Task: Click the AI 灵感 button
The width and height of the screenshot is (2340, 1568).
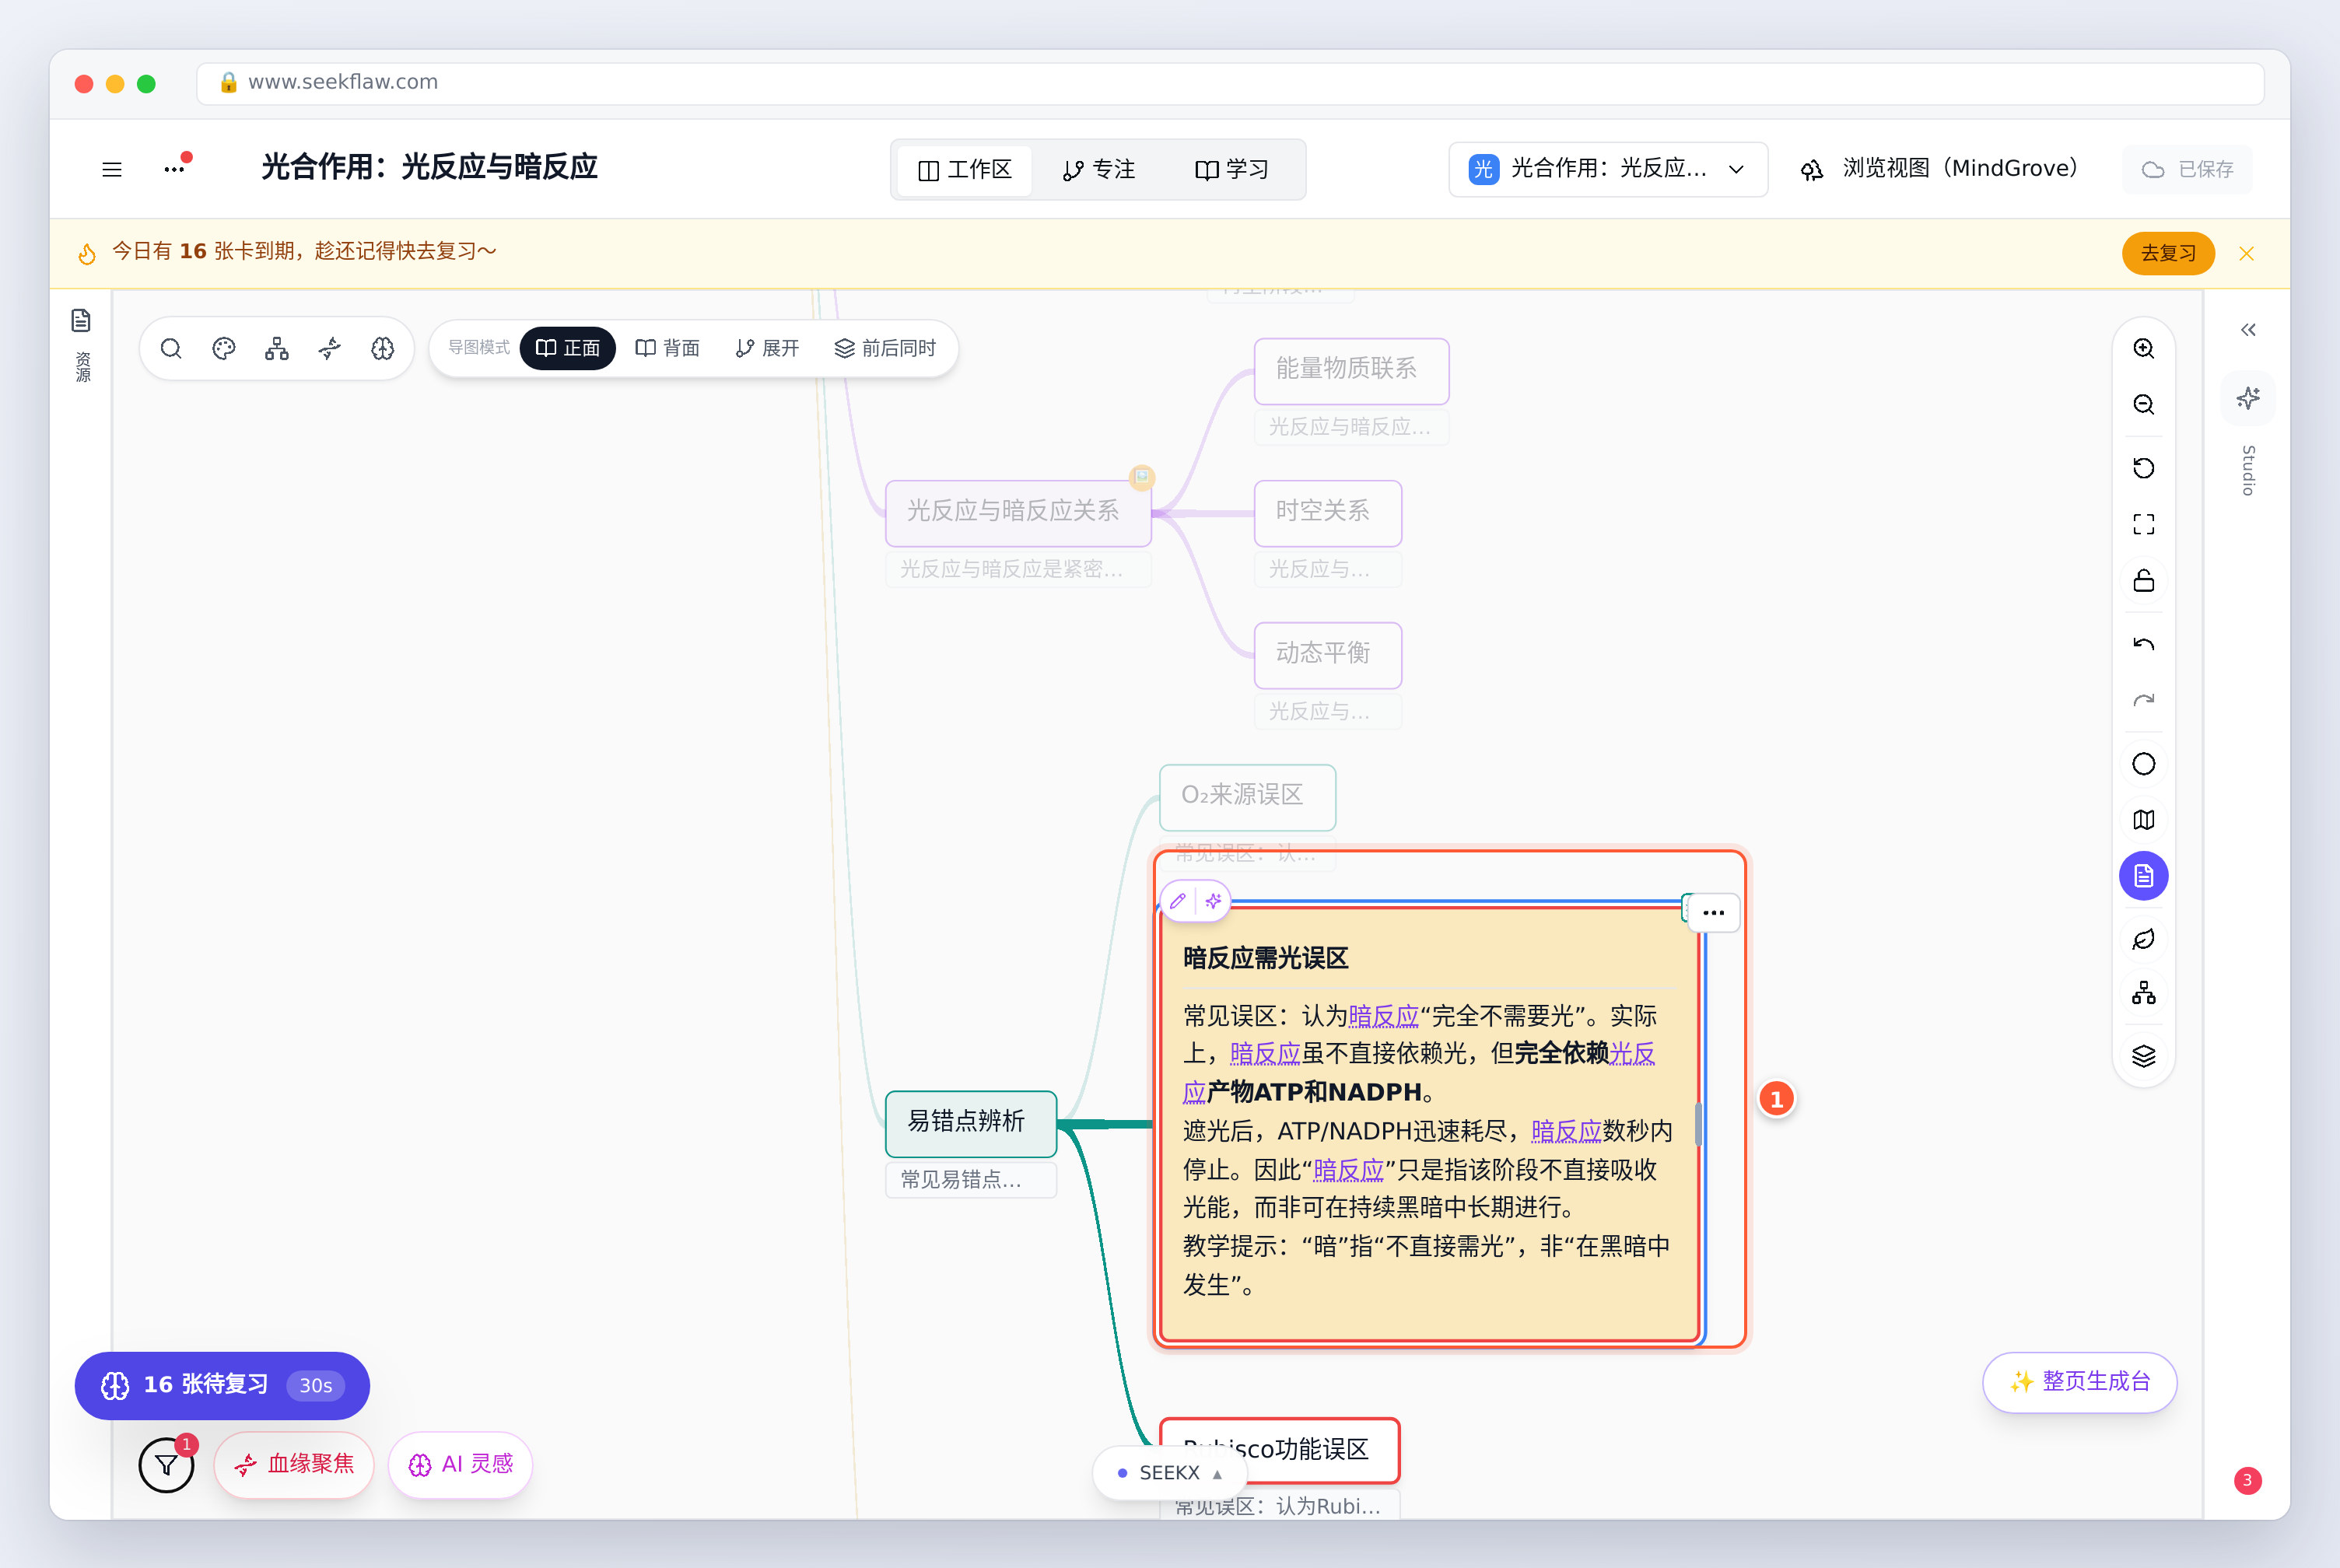Action: 461,1465
